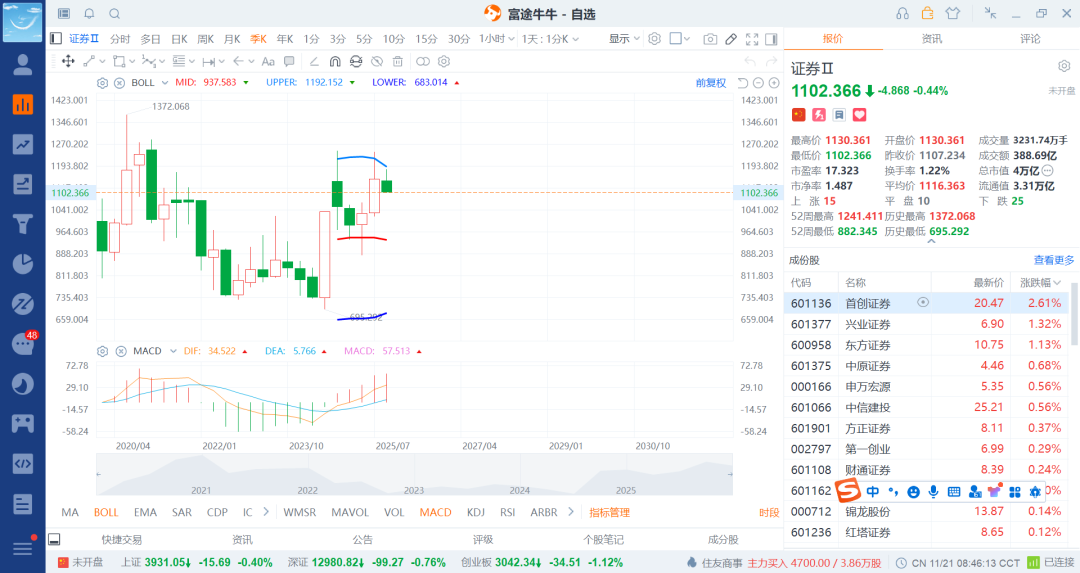The width and height of the screenshot is (1080, 573).
Task: Open the hamburger menu in sidebar bottom
Action: (23, 548)
